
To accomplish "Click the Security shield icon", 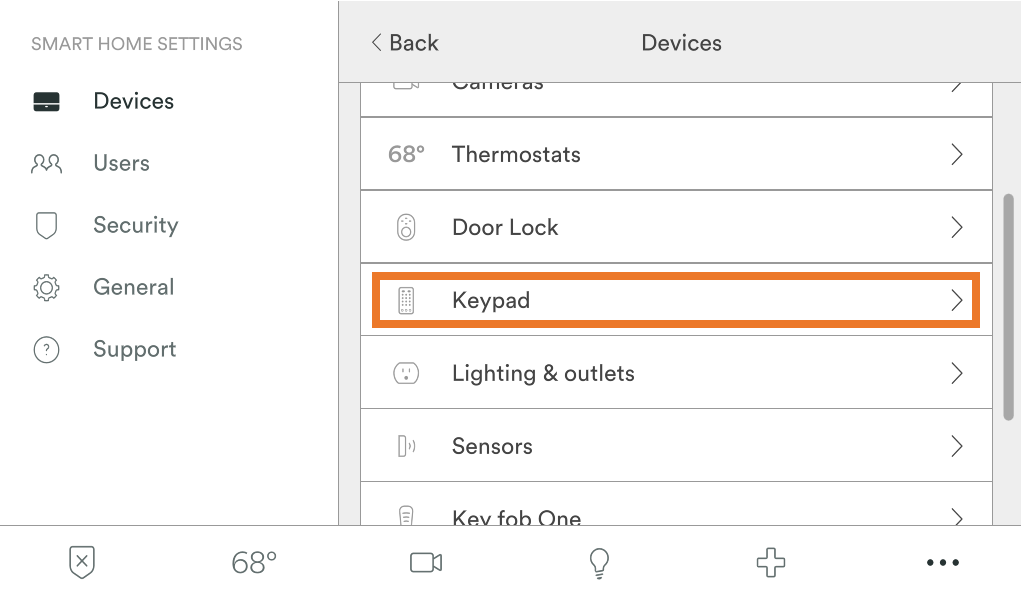I will click(46, 224).
